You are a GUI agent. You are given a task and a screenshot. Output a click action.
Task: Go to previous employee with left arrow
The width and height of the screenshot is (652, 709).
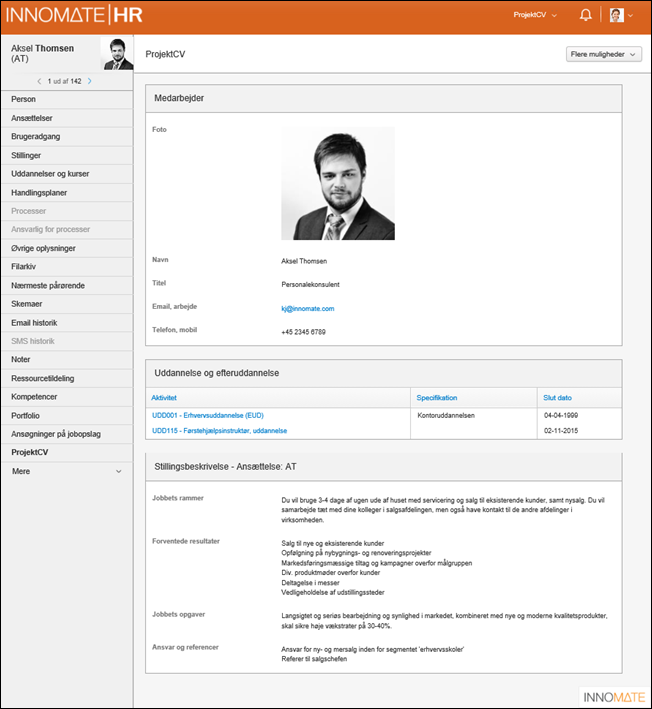pyautogui.click(x=39, y=81)
